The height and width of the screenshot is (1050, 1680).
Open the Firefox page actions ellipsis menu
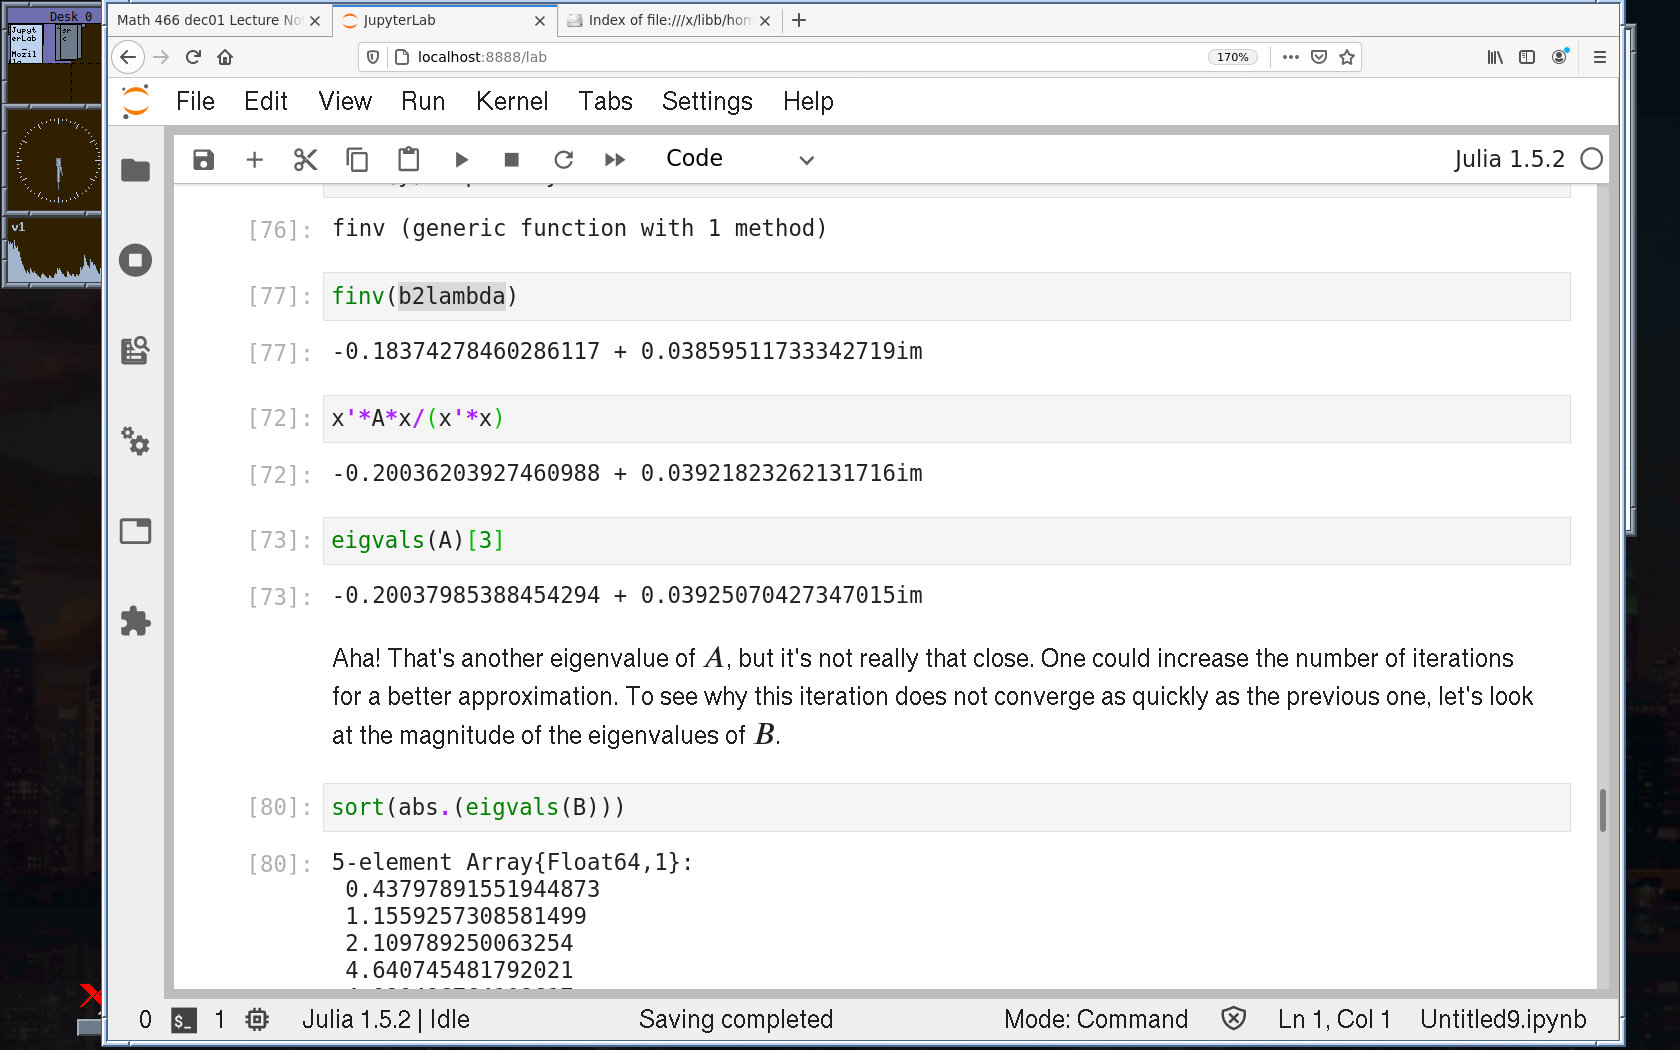[x=1291, y=57]
